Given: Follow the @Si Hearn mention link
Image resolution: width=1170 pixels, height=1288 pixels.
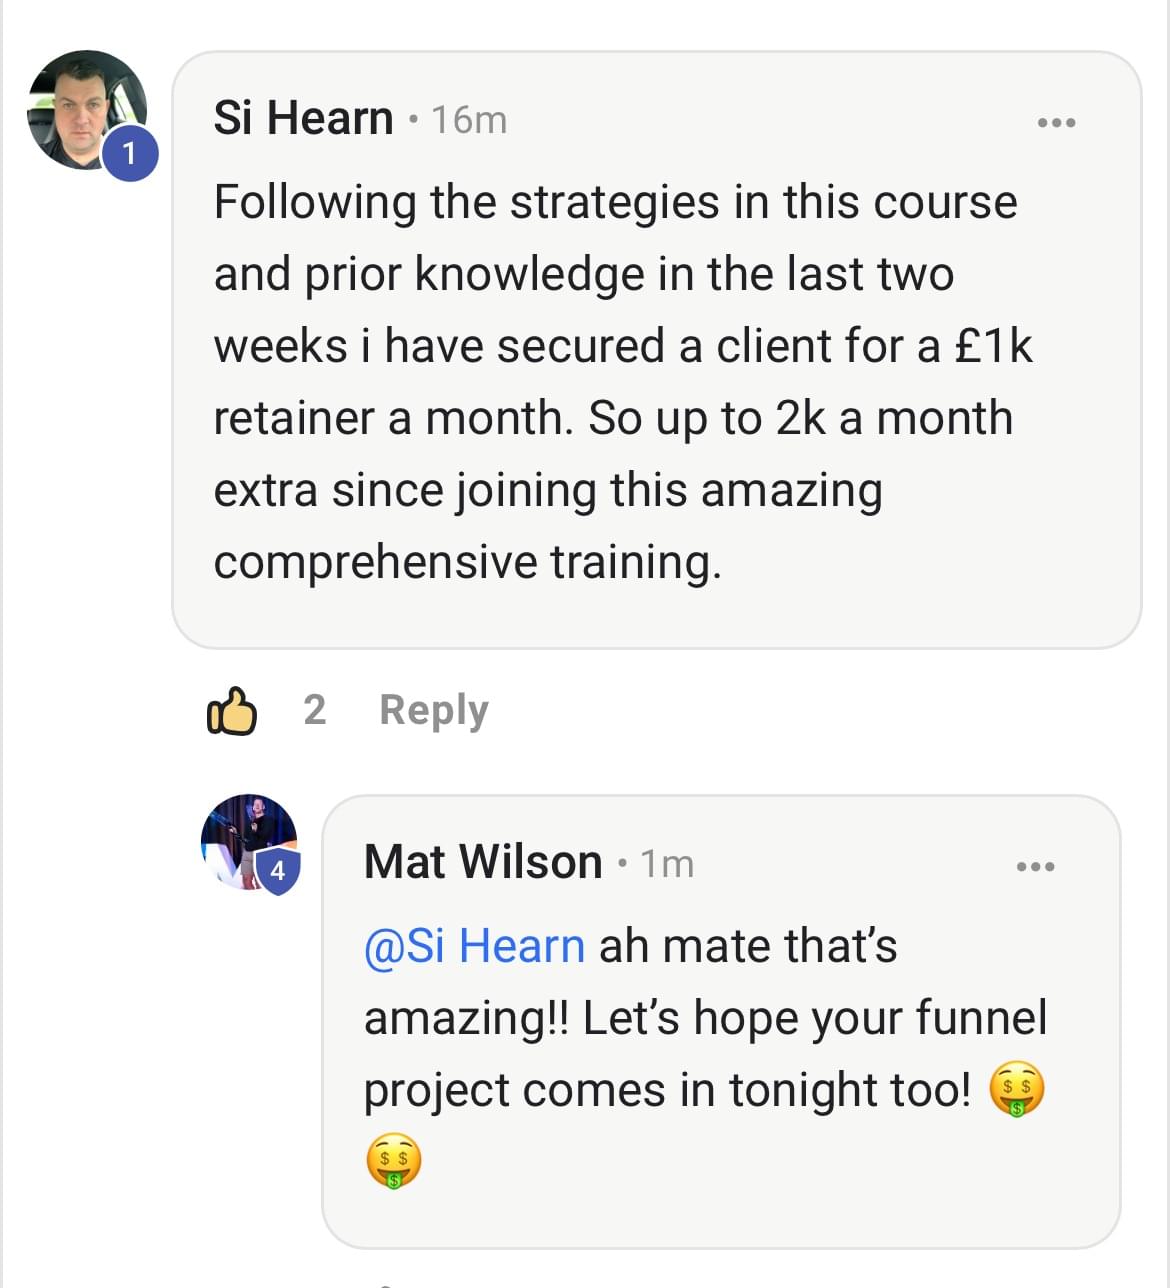Looking at the screenshot, I should (x=474, y=946).
